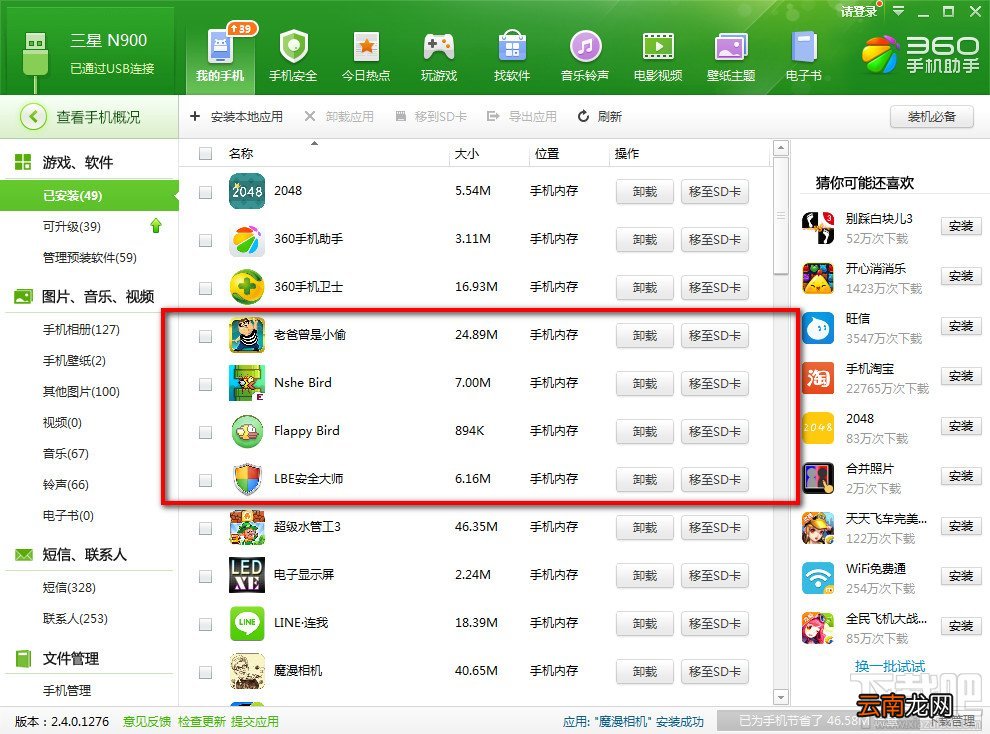Open 电子书 book icon

(x=804, y=47)
